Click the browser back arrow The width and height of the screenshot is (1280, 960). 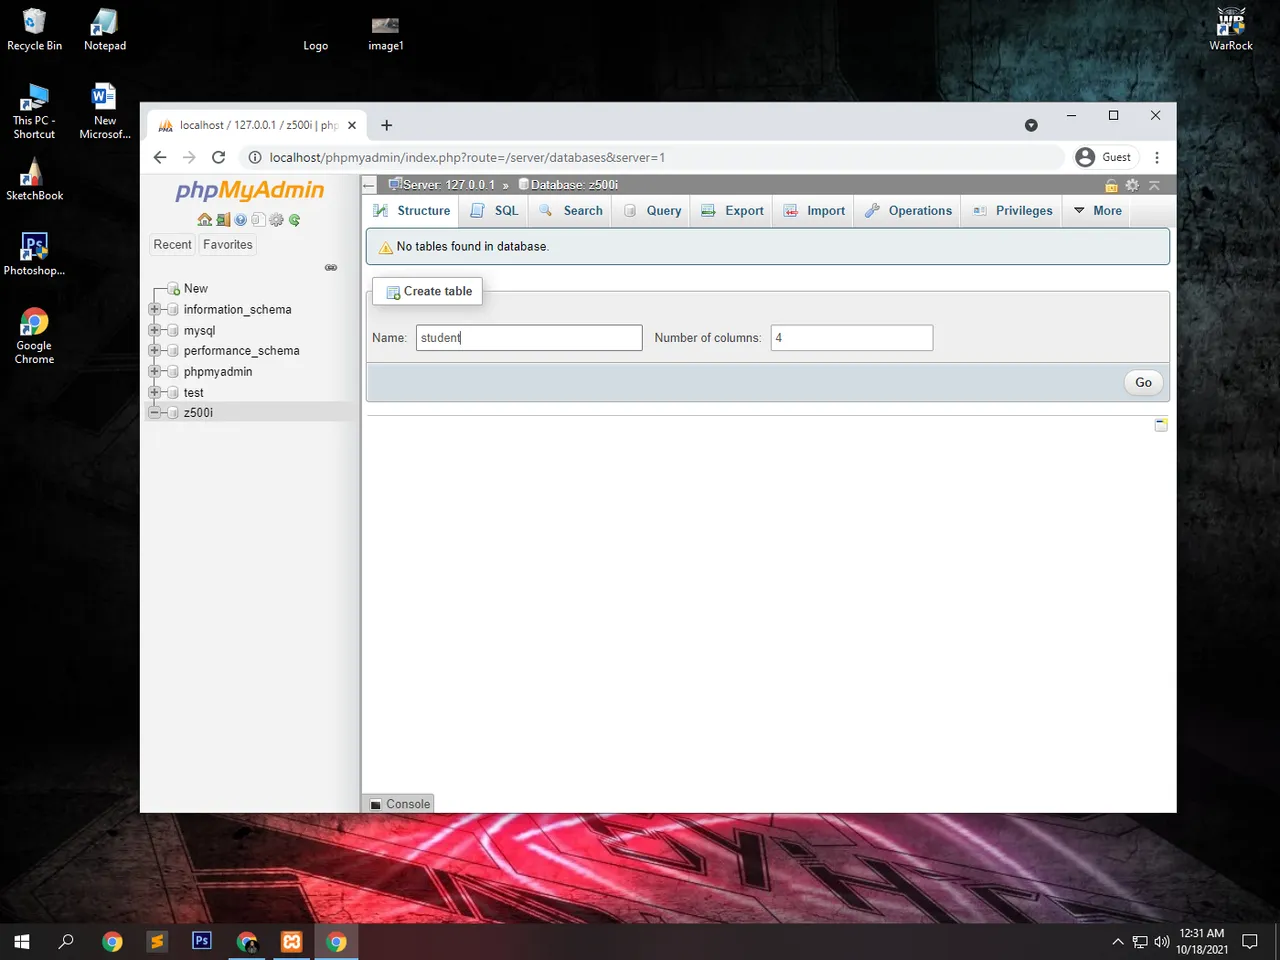pos(160,157)
